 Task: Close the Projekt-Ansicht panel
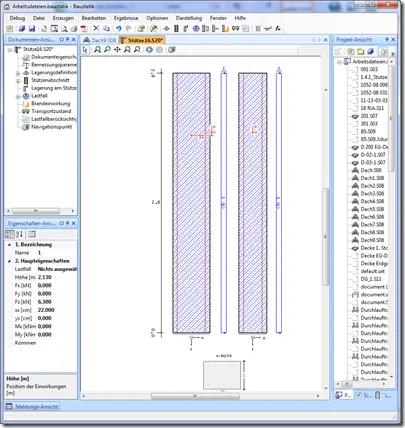393,40
